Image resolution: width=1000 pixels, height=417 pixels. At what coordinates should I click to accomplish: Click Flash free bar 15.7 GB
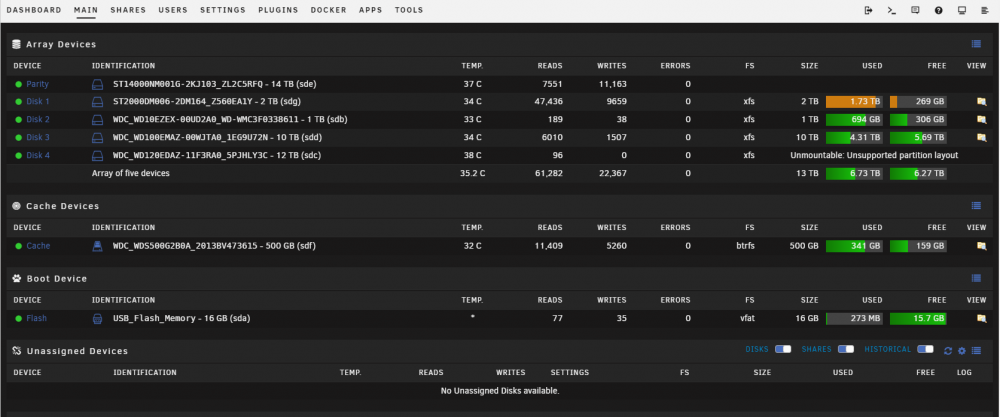point(918,318)
